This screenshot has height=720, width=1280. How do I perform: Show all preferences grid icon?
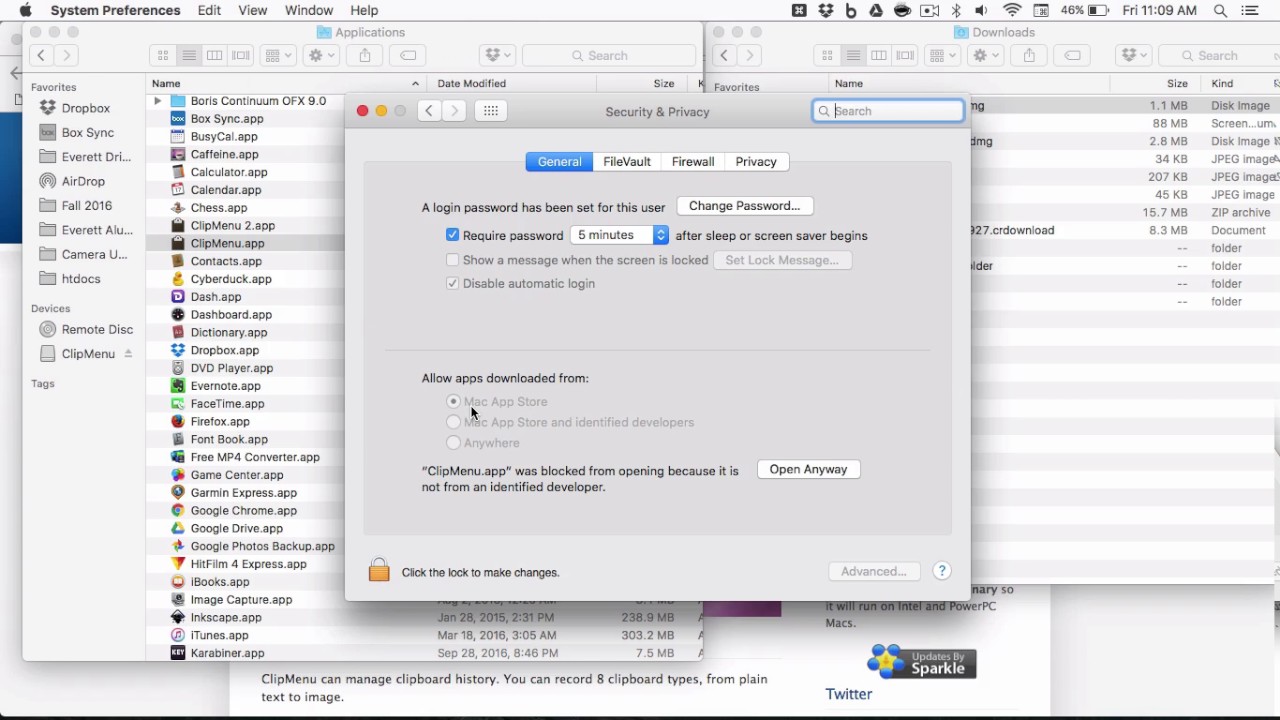tap(491, 111)
